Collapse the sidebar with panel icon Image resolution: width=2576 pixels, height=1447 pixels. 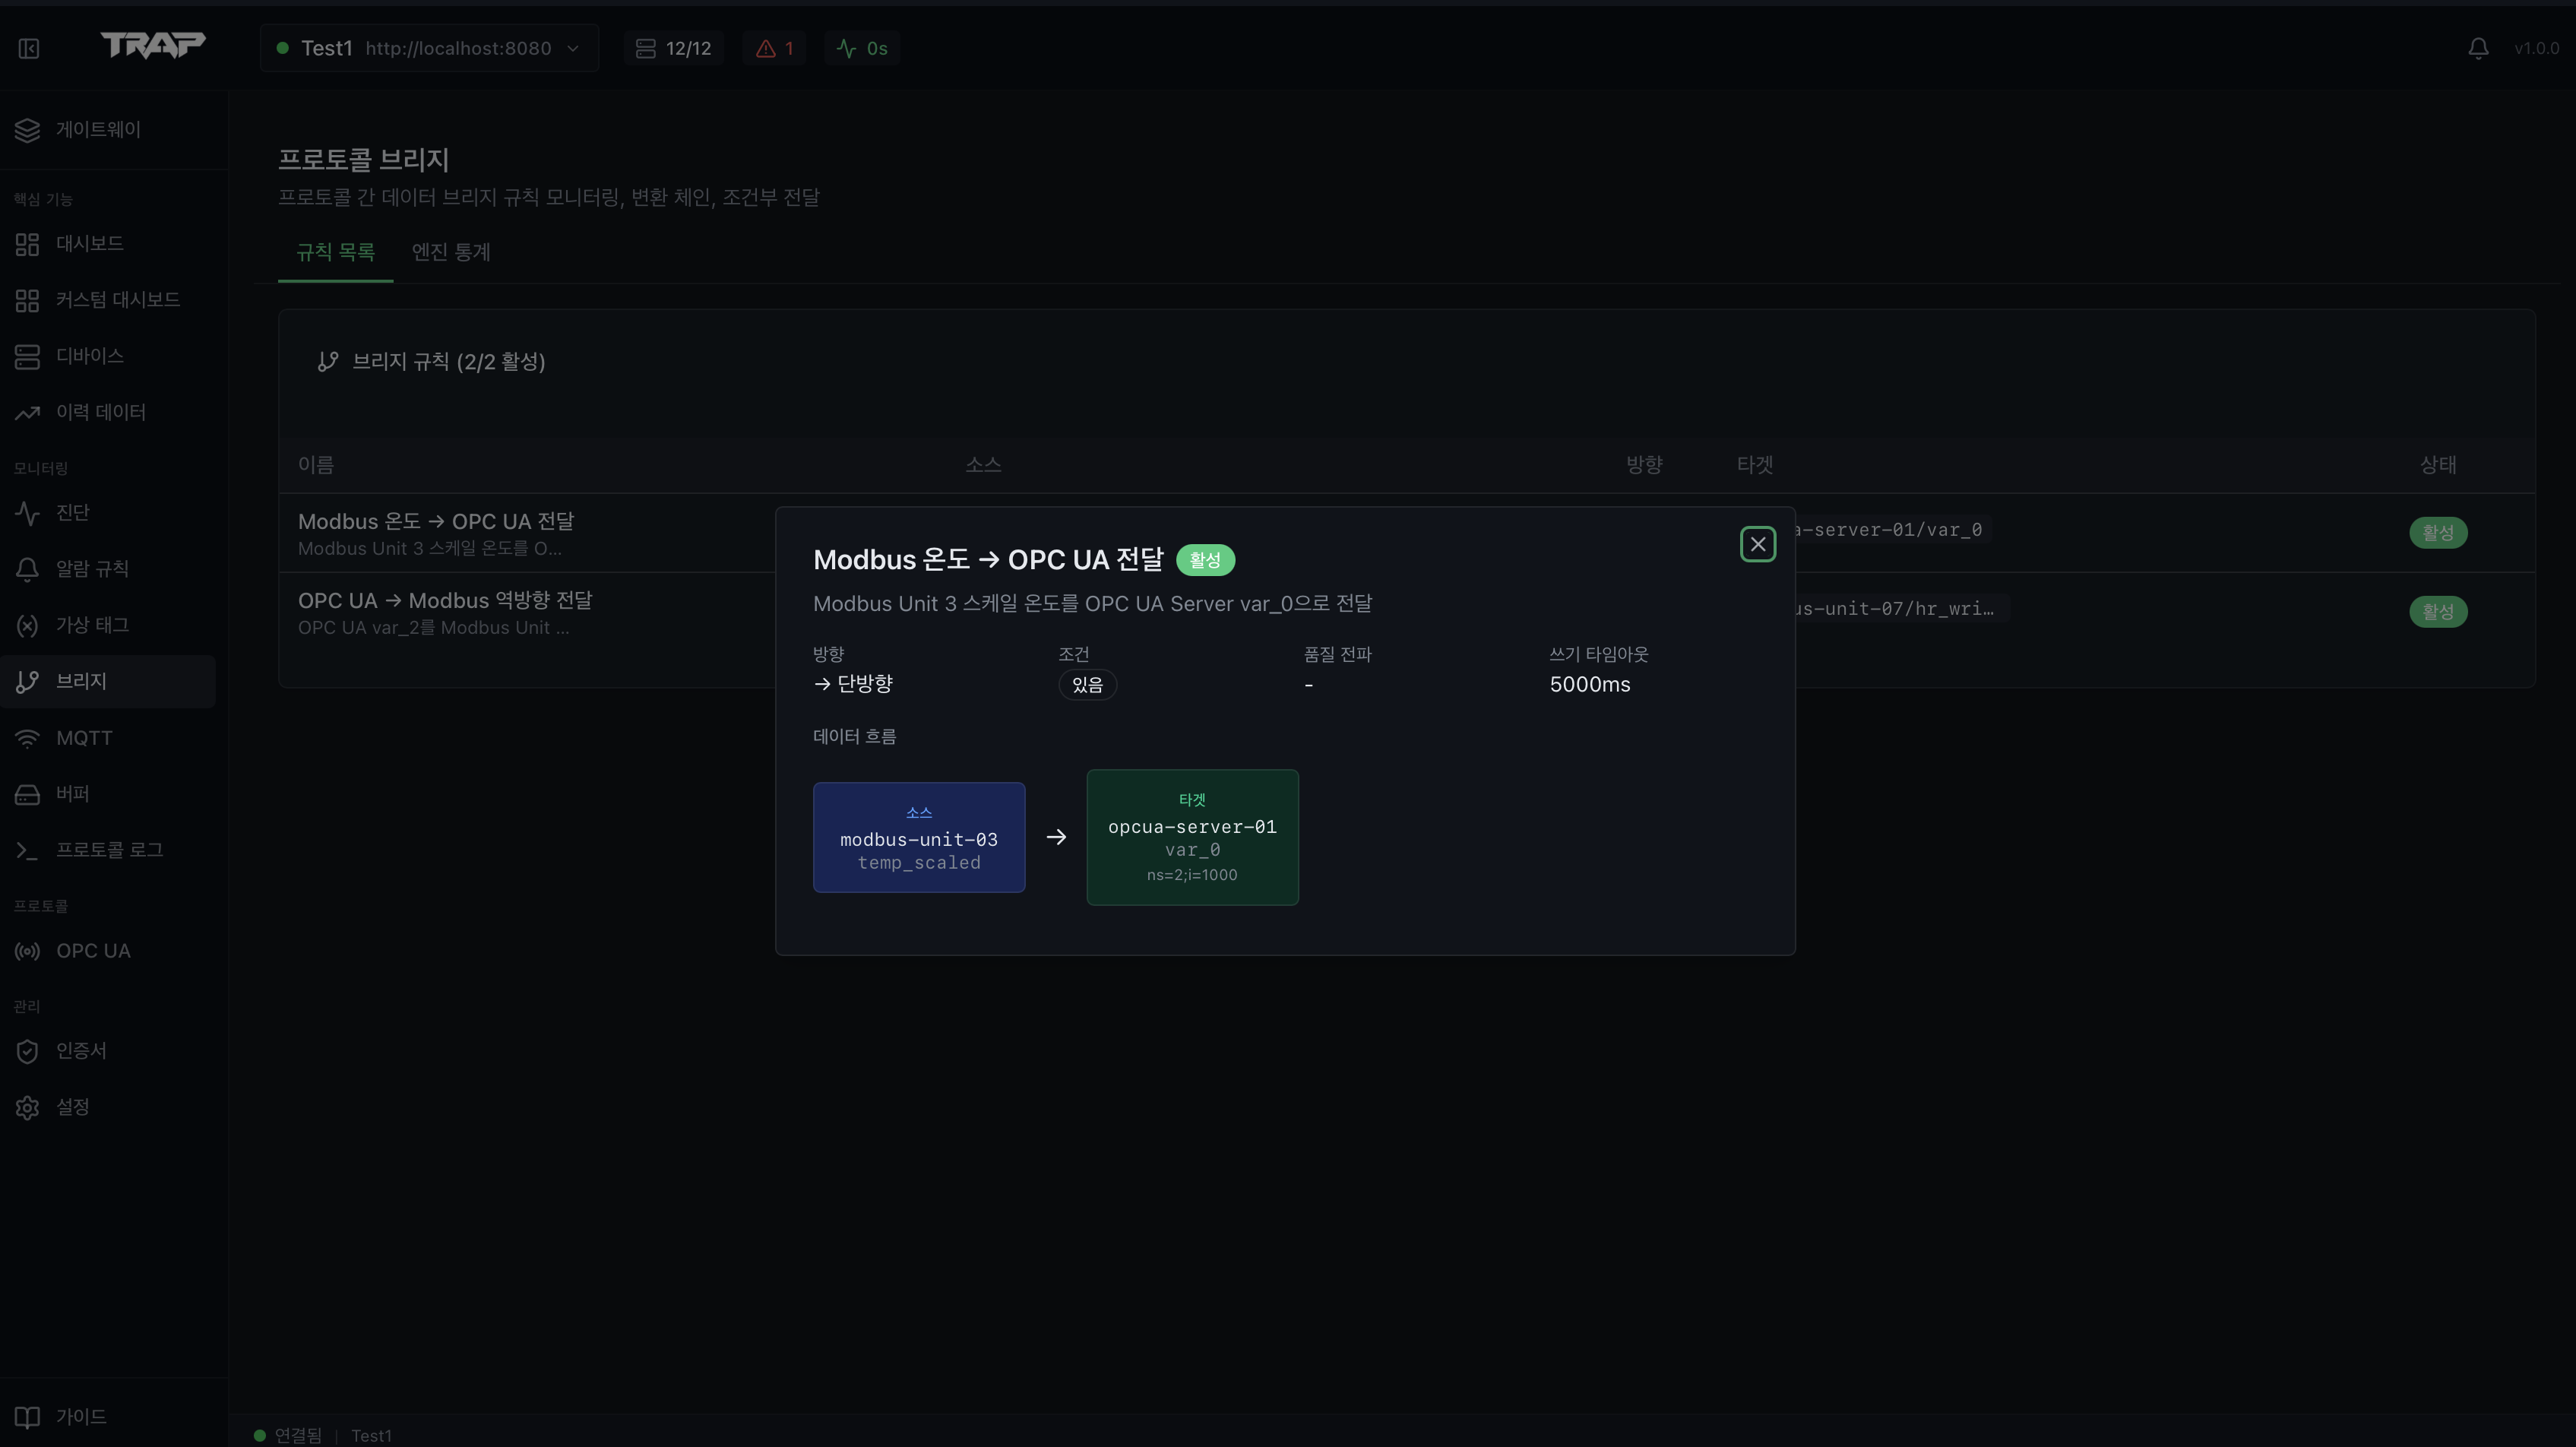point(29,48)
